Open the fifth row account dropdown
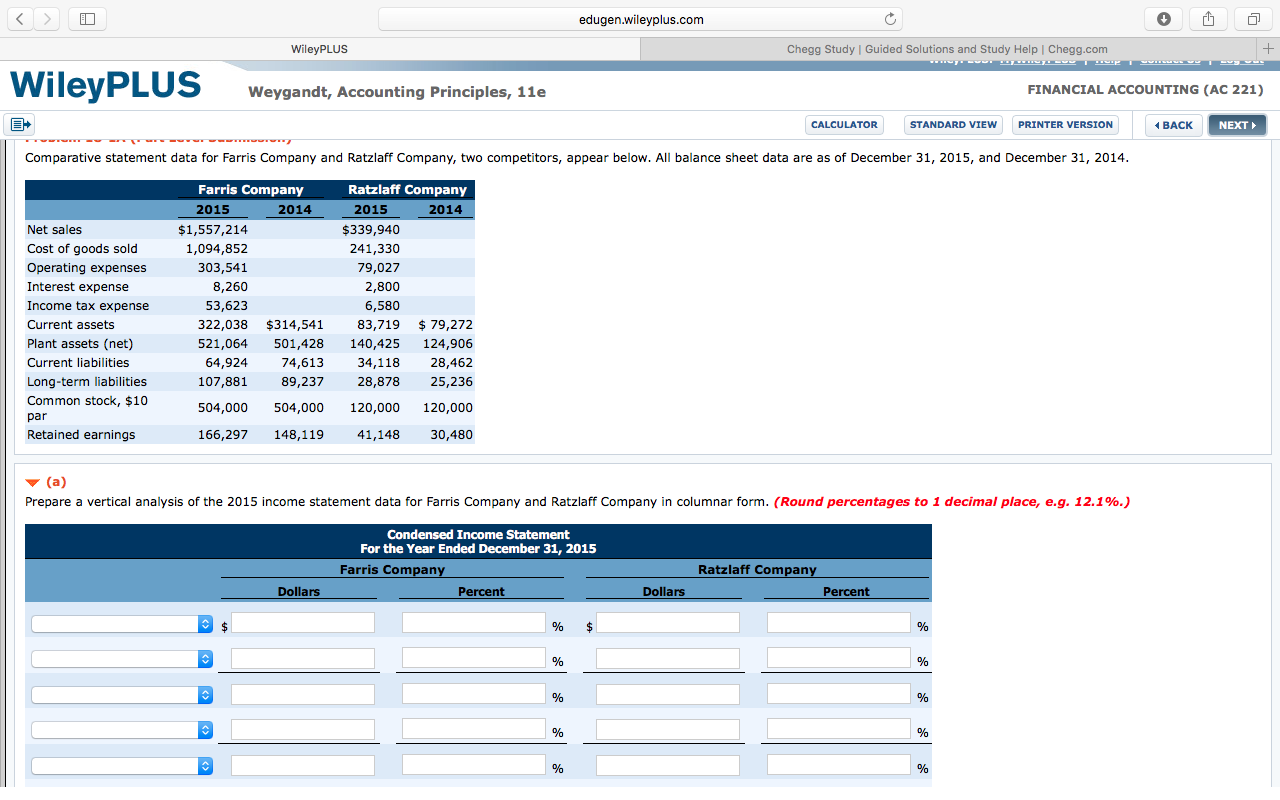This screenshot has height=800, width=1280. [x=123, y=766]
